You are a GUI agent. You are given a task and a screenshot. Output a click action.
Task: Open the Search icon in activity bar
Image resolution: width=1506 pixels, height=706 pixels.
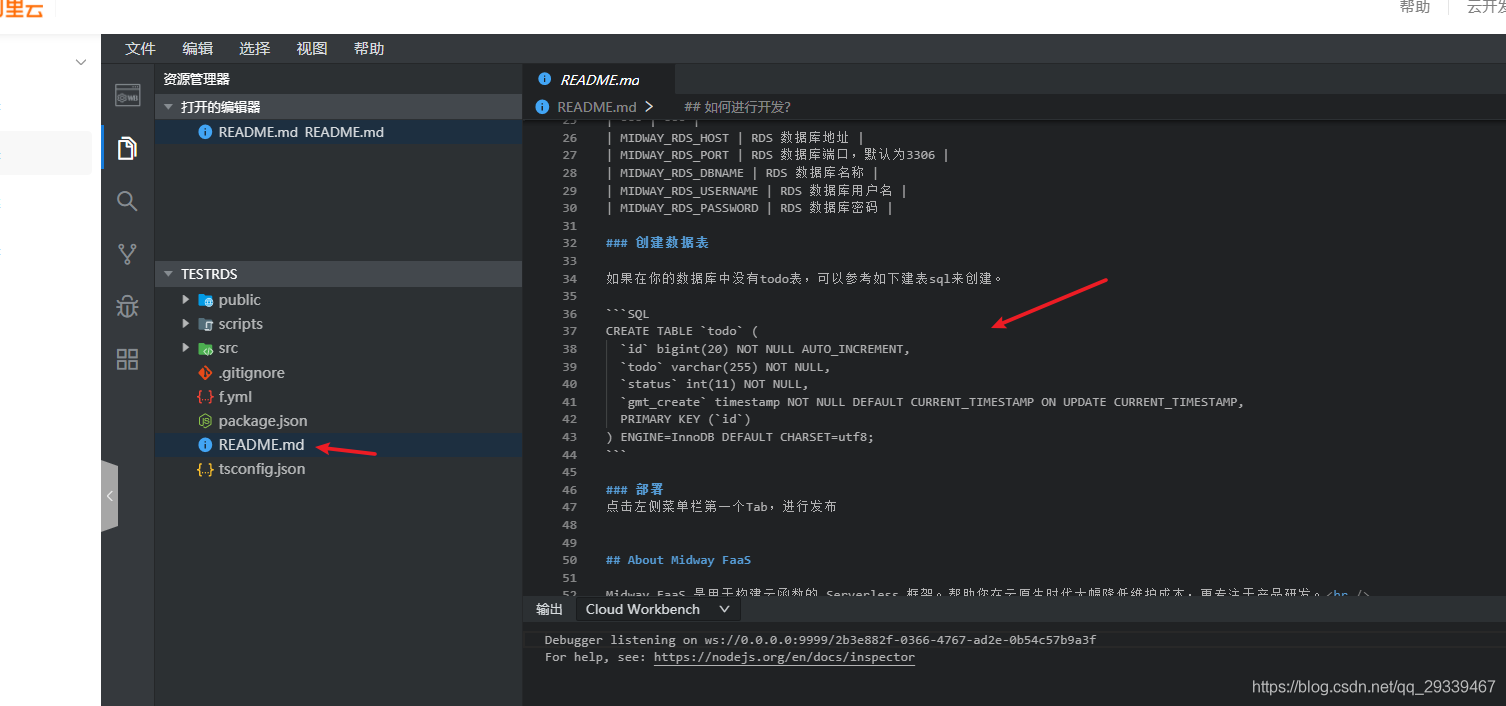(x=127, y=201)
